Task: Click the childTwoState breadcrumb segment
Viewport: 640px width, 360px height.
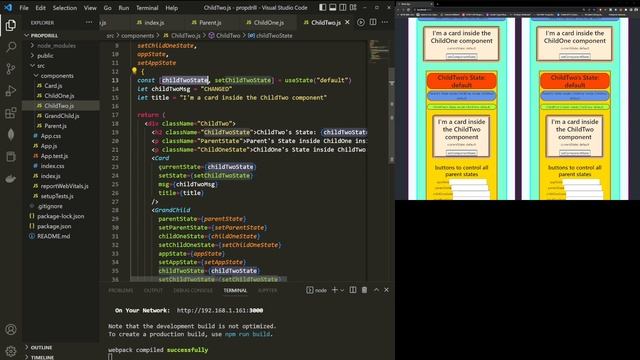Action: [274, 36]
